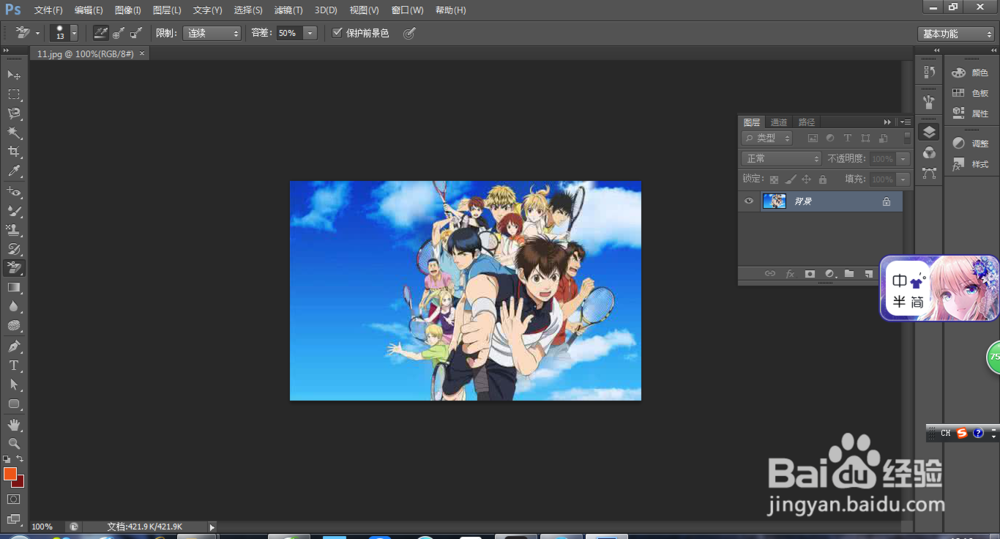This screenshot has height=539, width=1000.
Task: Toggle type layer filter
Action: tap(848, 138)
